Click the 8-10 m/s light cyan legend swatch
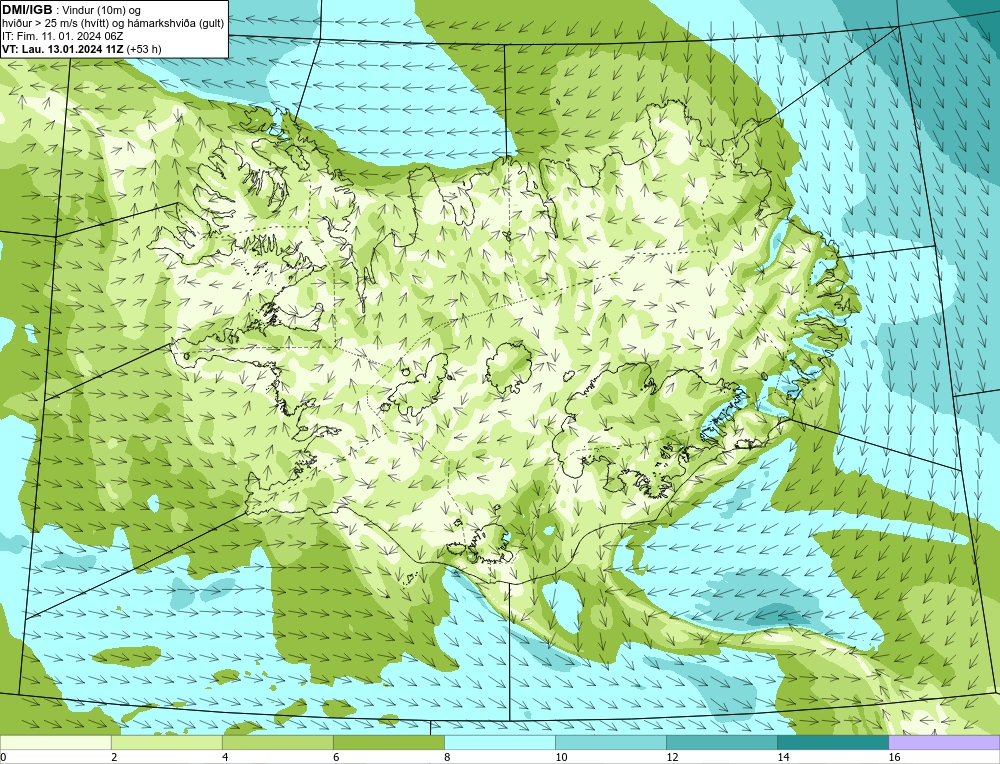The image size is (1000, 764). coord(499,742)
